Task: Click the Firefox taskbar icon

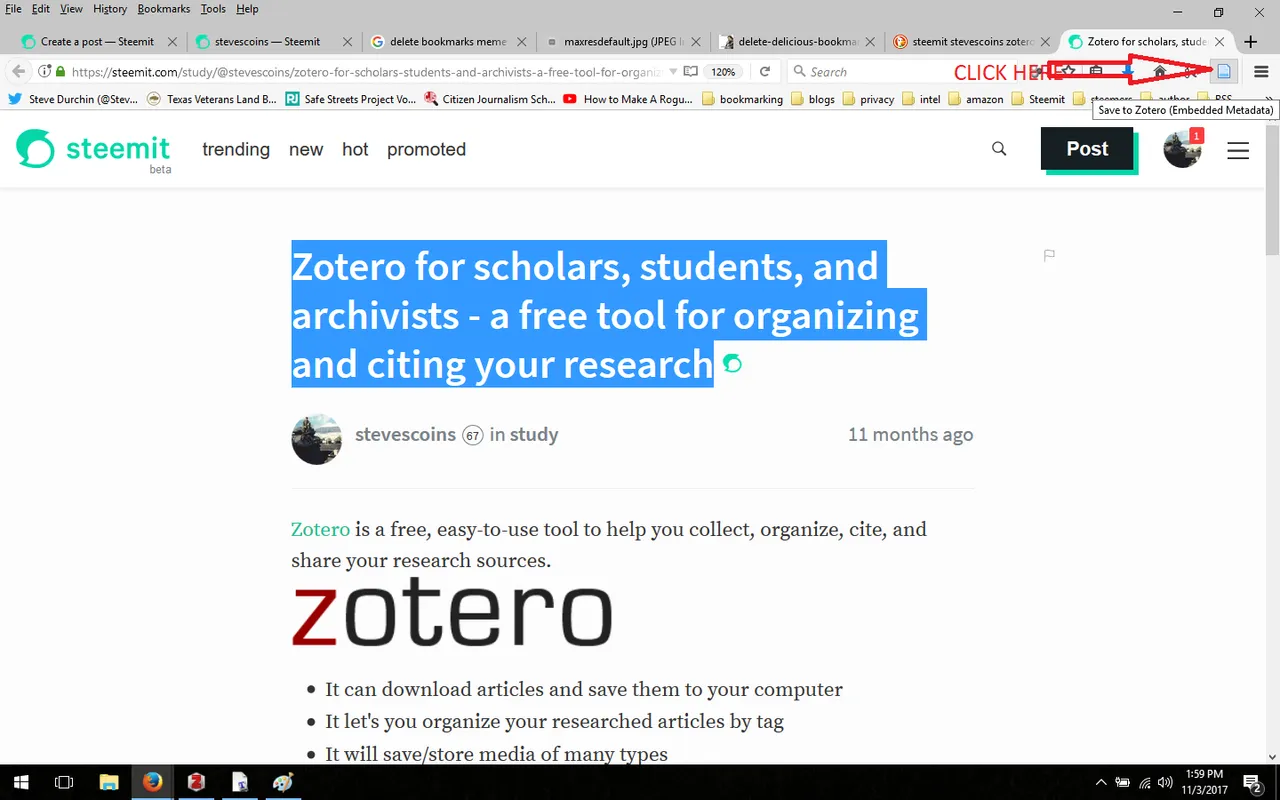Action: tap(152, 782)
